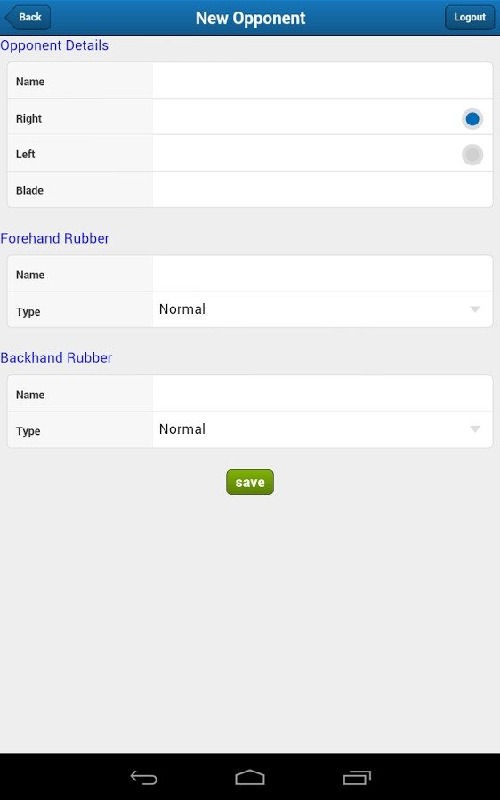Click the Backhand Rubber Name field
This screenshot has height=800, width=500.
322,394
